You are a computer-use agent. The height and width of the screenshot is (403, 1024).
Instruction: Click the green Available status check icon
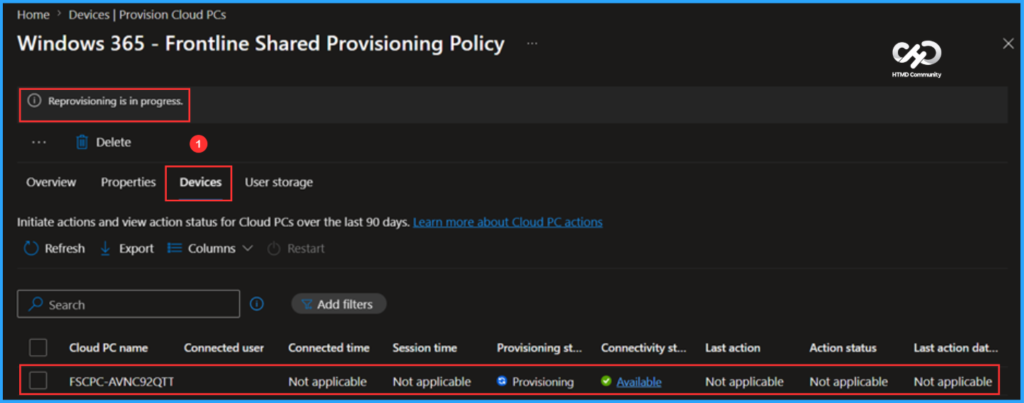606,381
